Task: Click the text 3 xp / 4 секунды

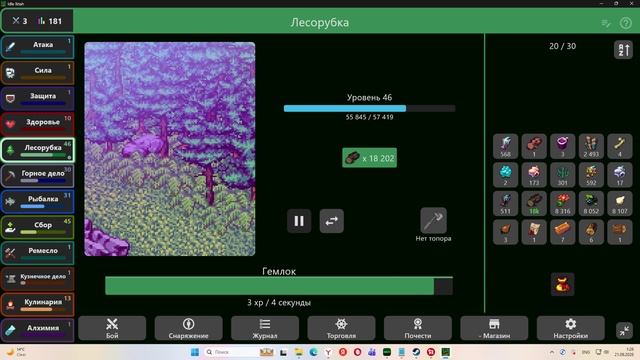Action: [279, 303]
